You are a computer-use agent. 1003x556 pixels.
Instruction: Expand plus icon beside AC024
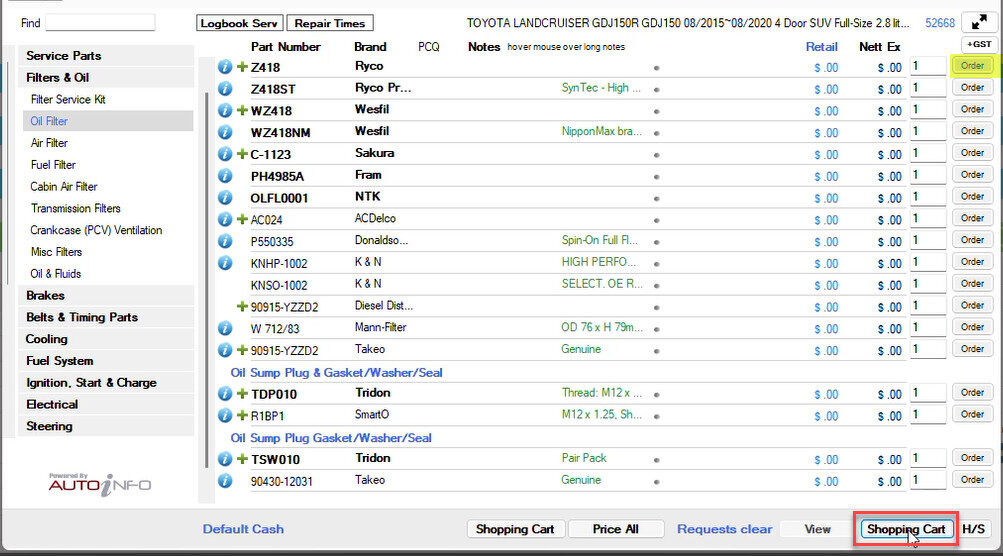pyautogui.click(x=242, y=219)
